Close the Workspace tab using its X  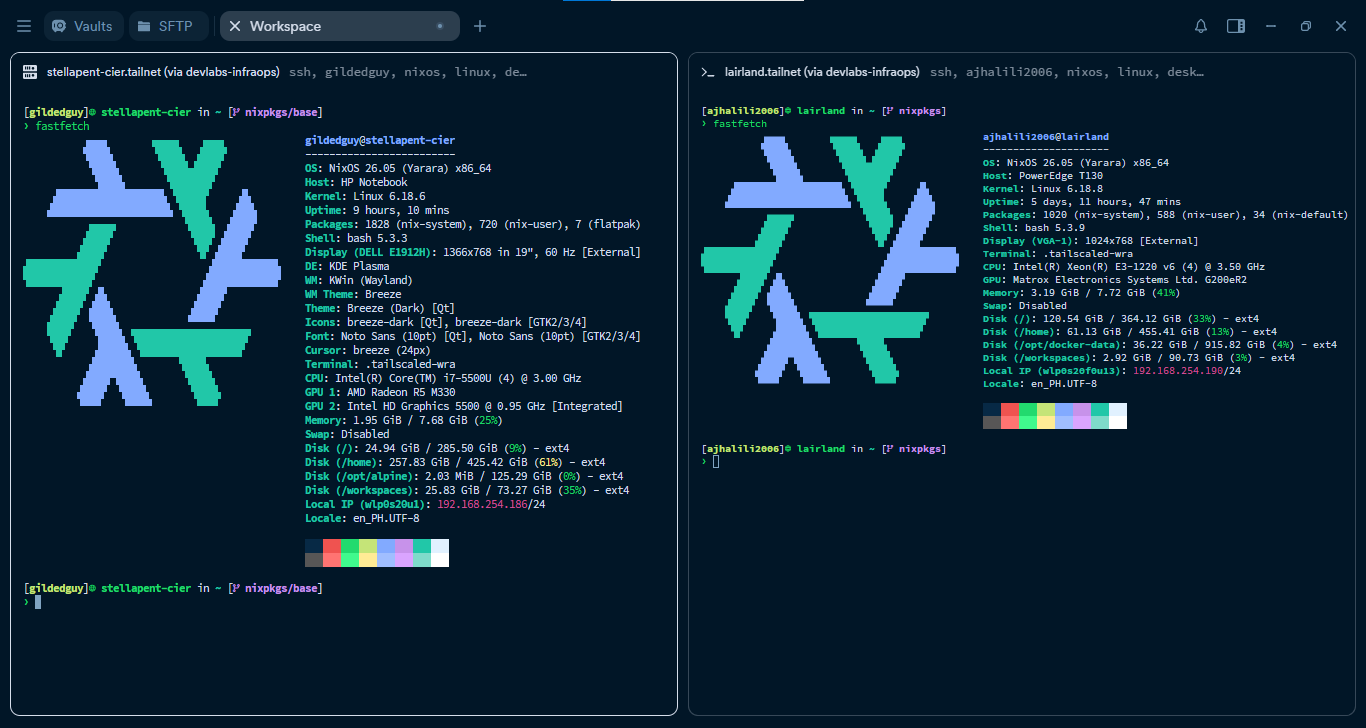[x=235, y=26]
